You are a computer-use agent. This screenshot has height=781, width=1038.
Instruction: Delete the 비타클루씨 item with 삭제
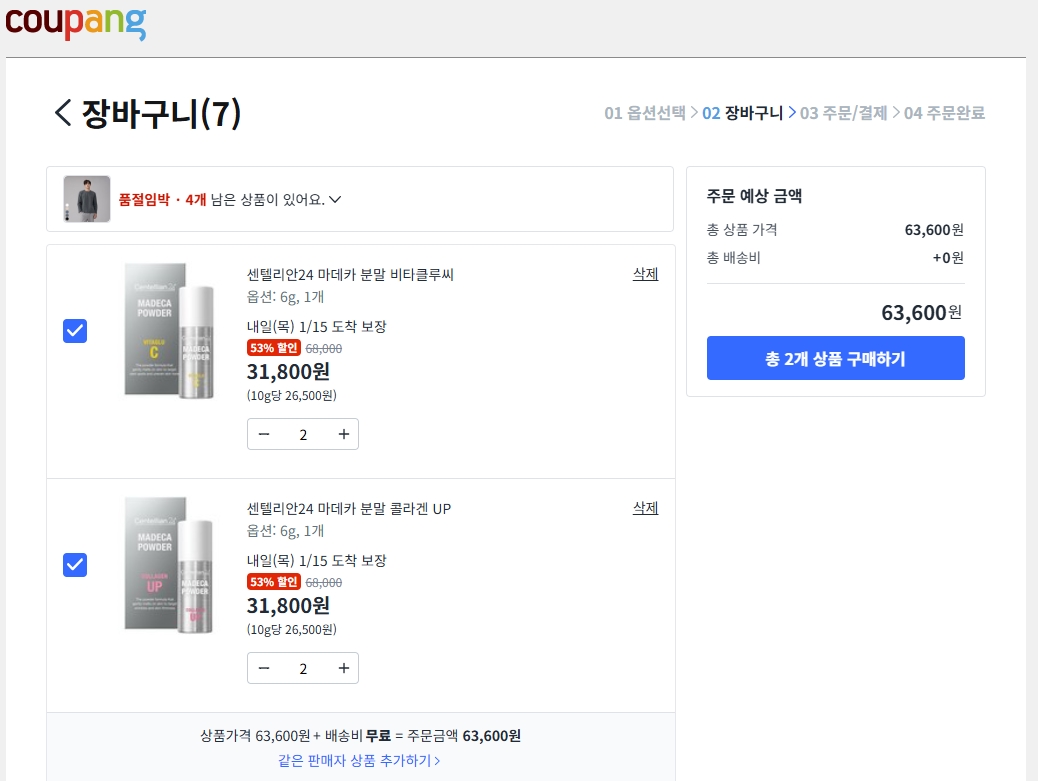(x=645, y=274)
